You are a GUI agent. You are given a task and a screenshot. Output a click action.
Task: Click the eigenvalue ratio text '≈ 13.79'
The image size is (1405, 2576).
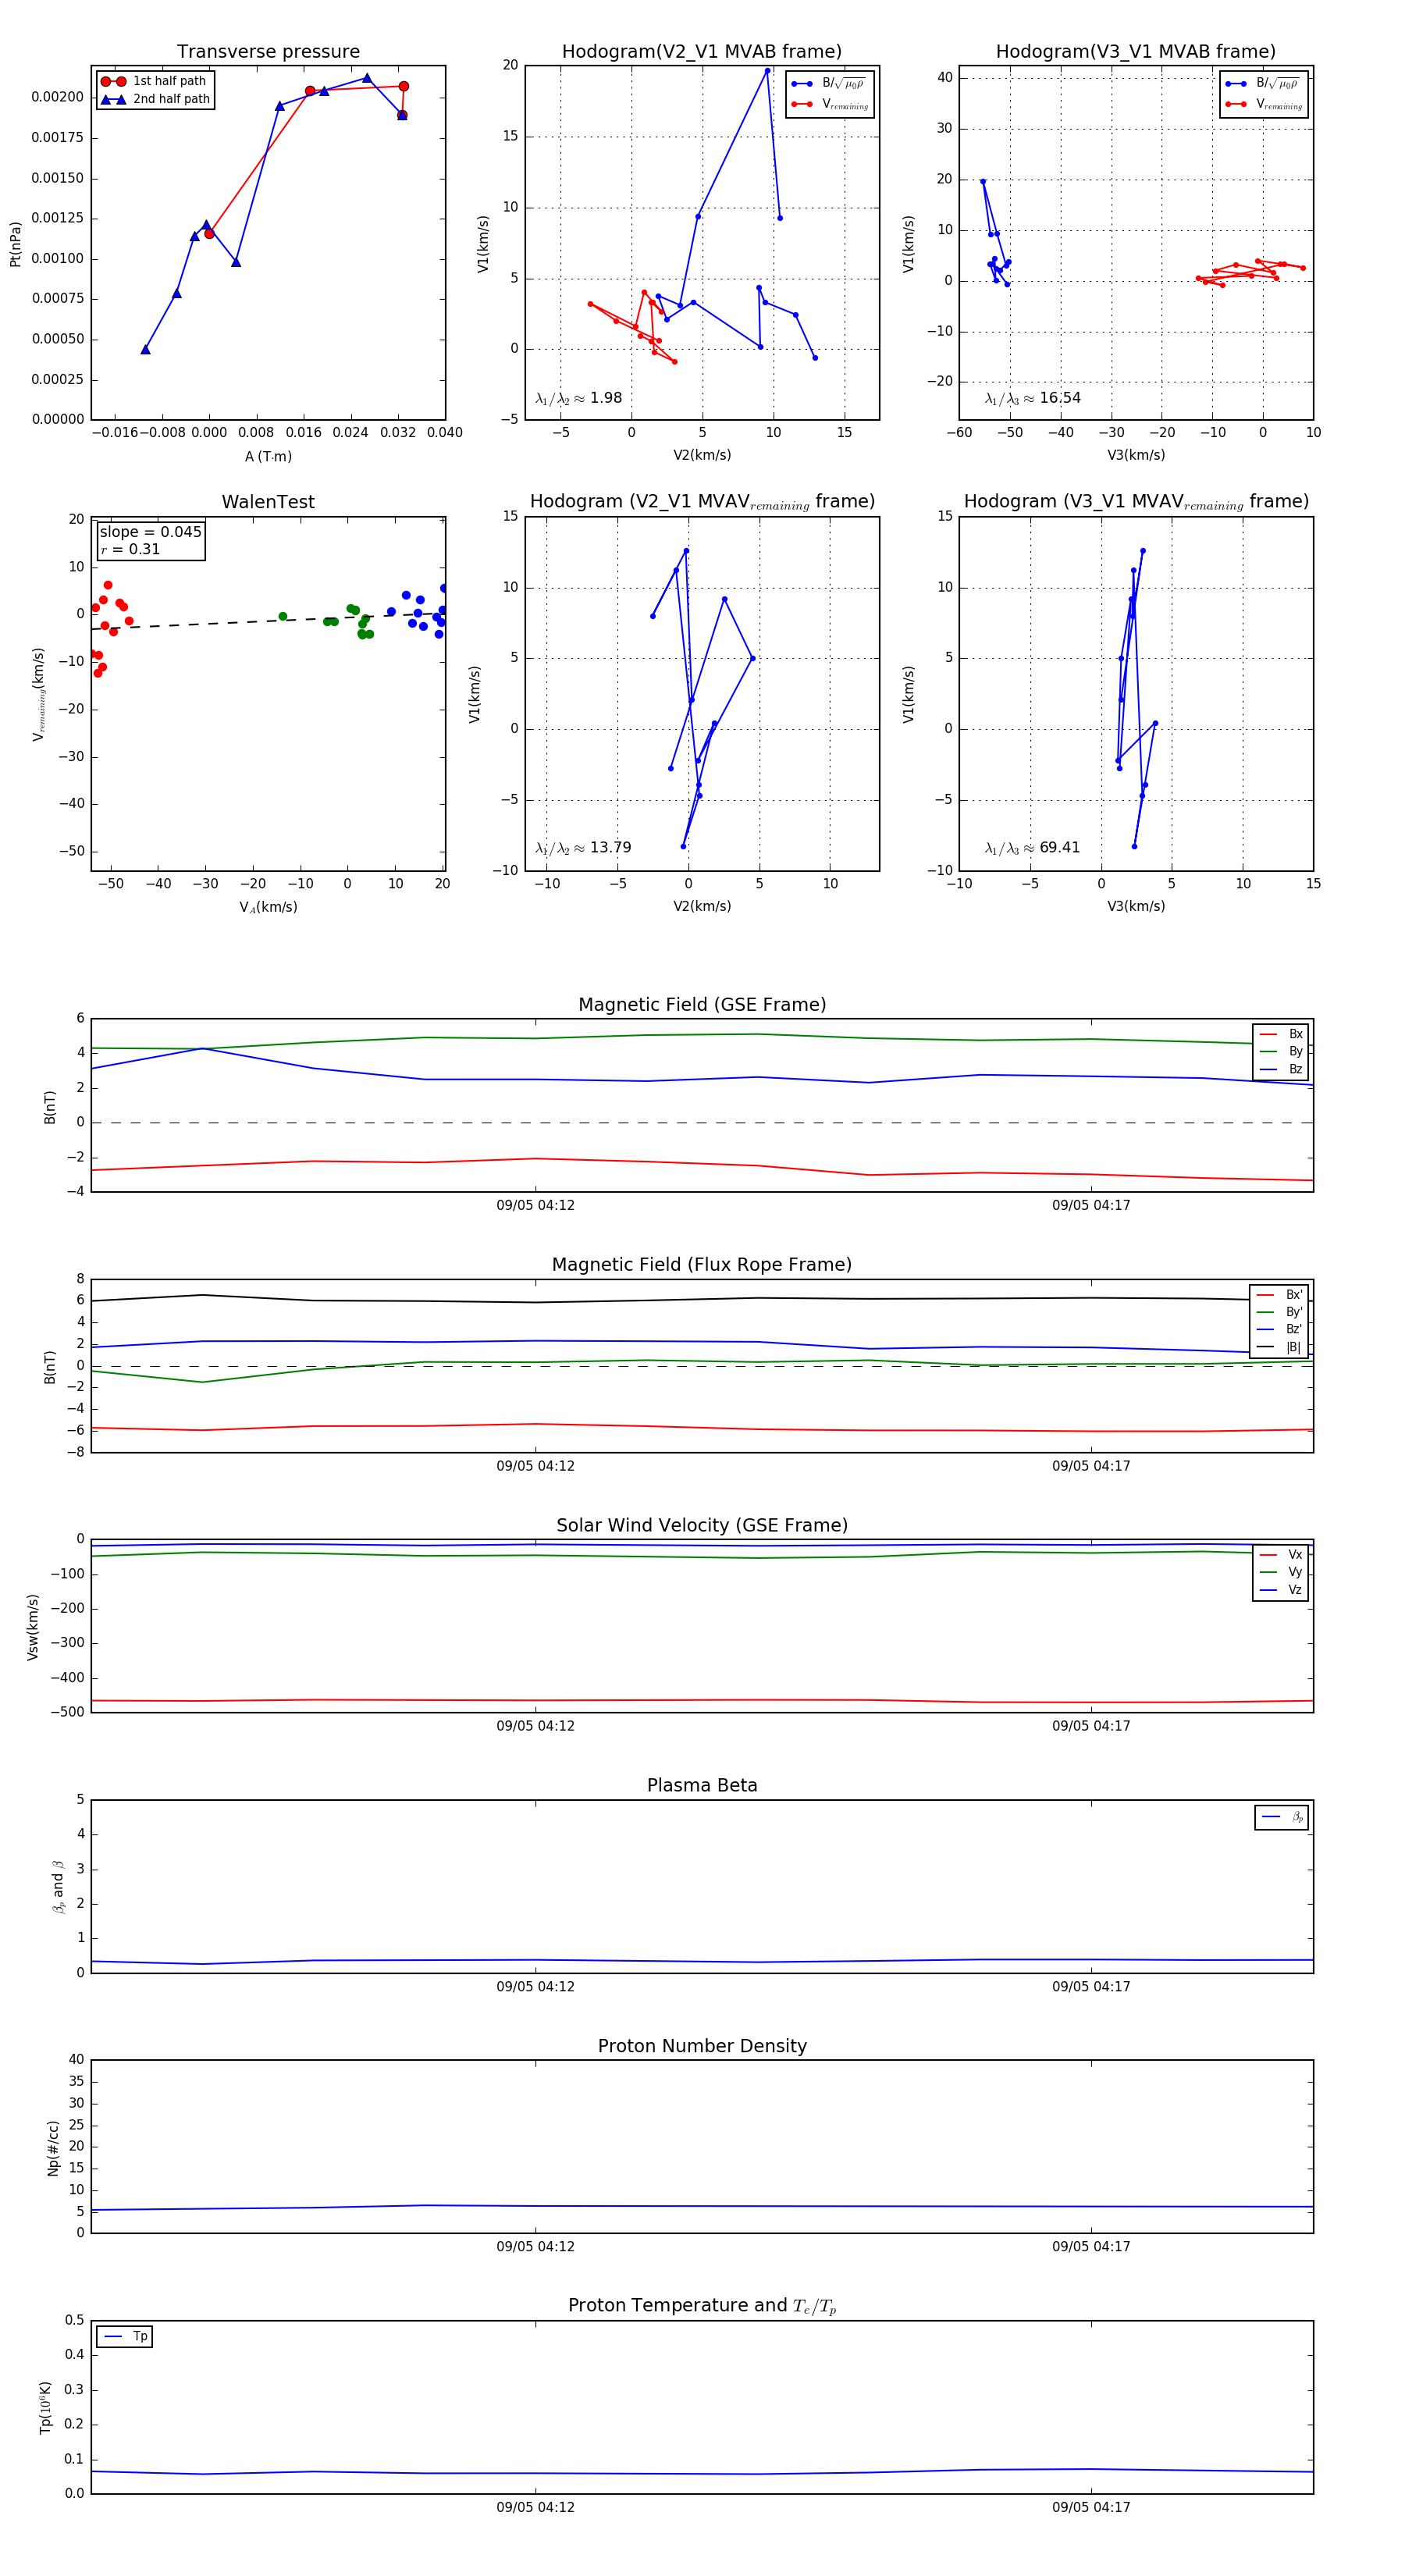[x=601, y=848]
